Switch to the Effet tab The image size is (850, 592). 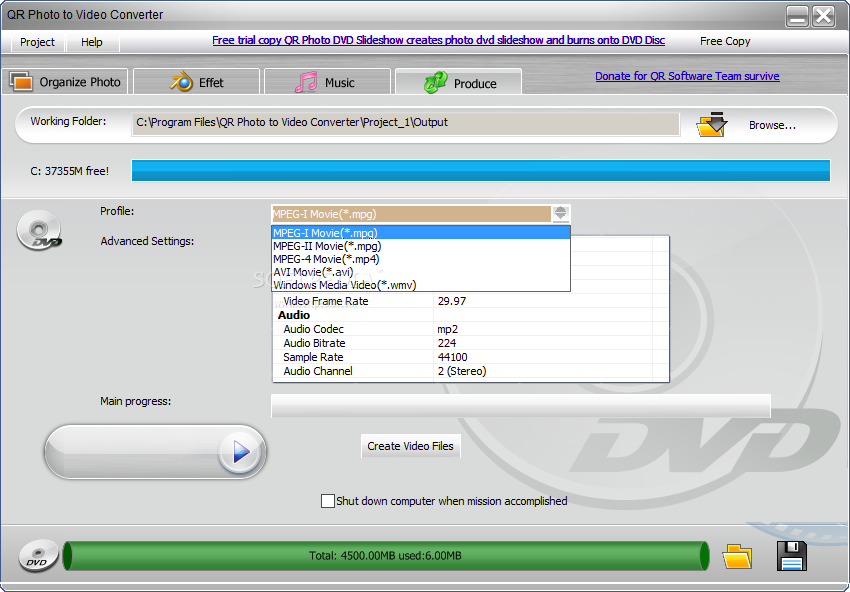point(197,82)
